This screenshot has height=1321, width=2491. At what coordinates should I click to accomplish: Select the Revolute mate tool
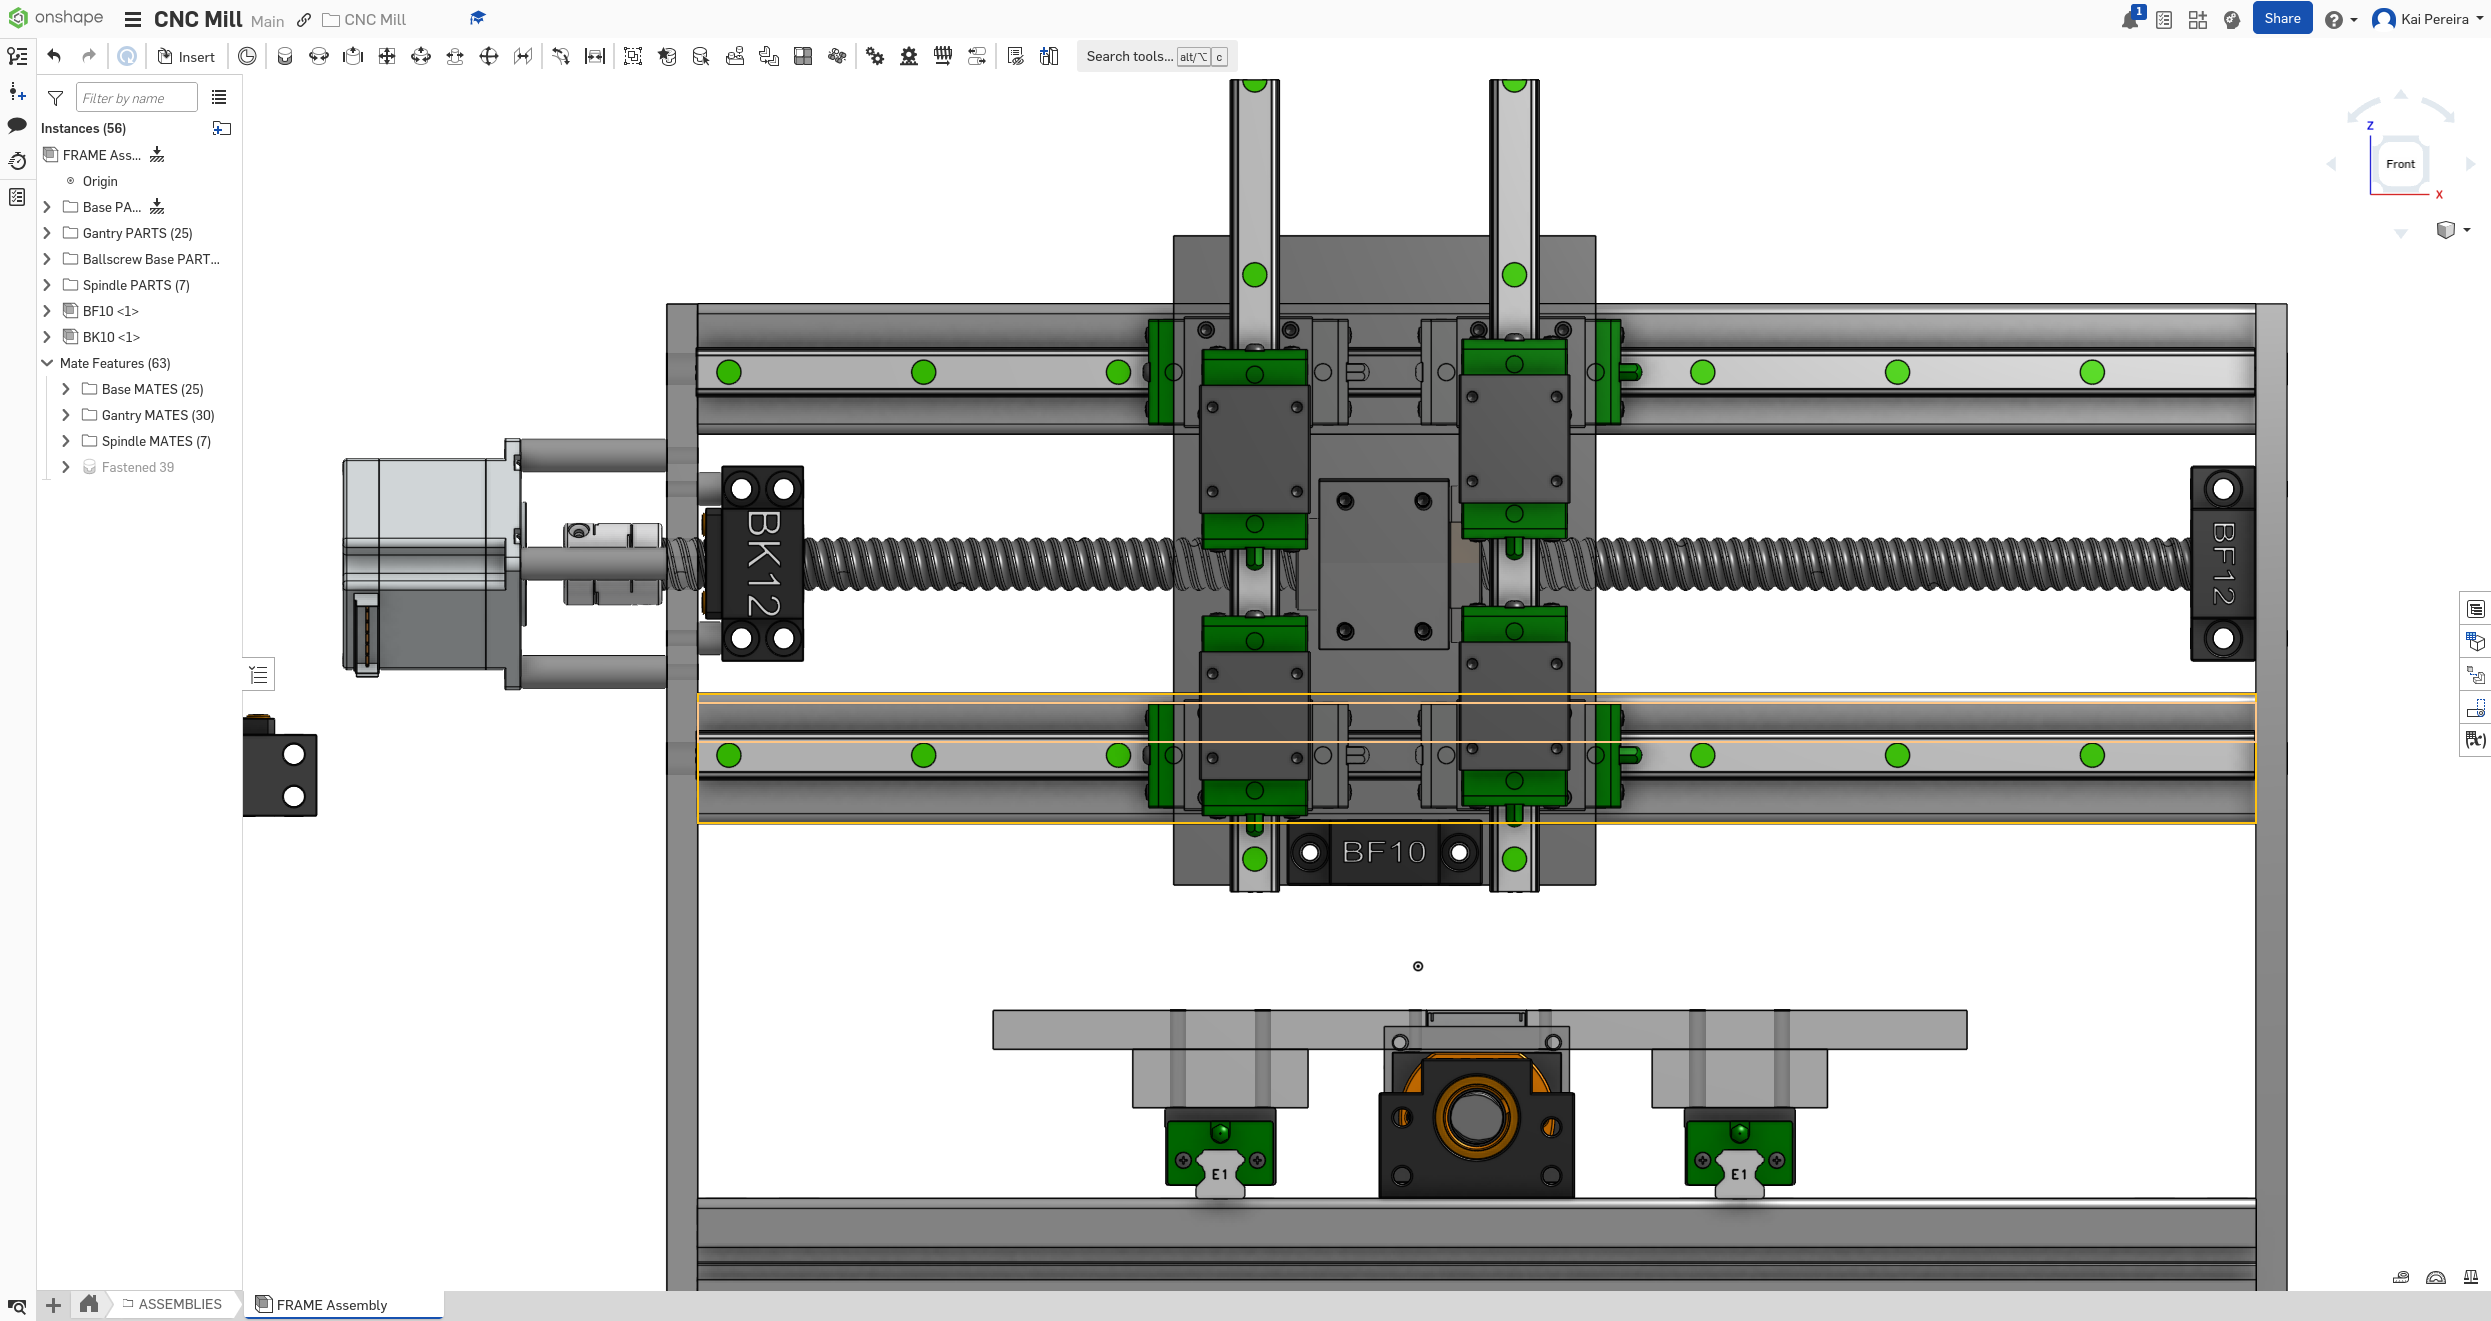[319, 56]
